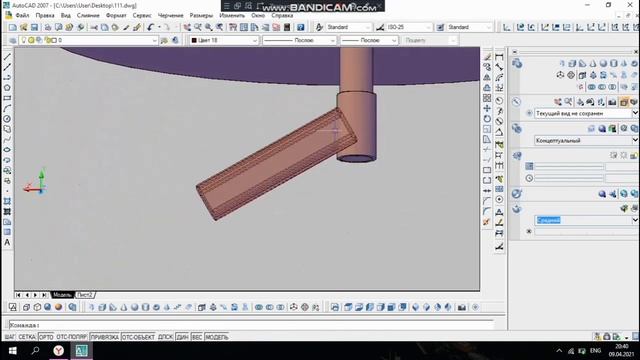This screenshot has width=640, height=360.
Task: Toggle ДИН dynamic input
Action: pyautogui.click(x=182, y=337)
